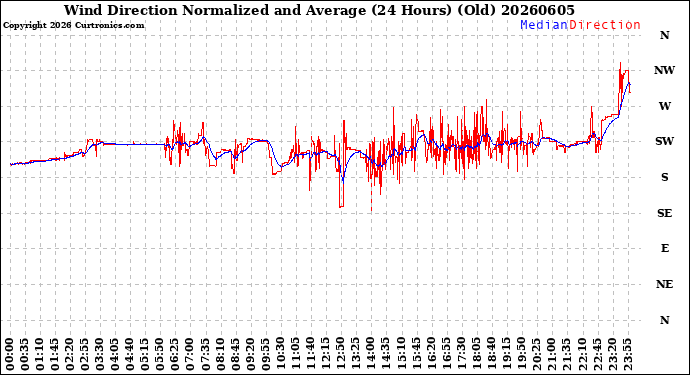This screenshot has height=375, width=690.
Task: Click the chart title text
Action: click(x=319, y=10)
